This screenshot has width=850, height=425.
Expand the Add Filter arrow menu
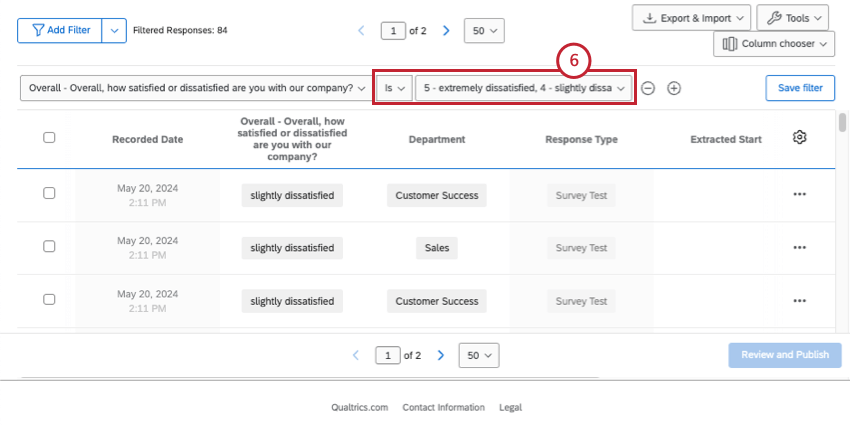click(115, 31)
